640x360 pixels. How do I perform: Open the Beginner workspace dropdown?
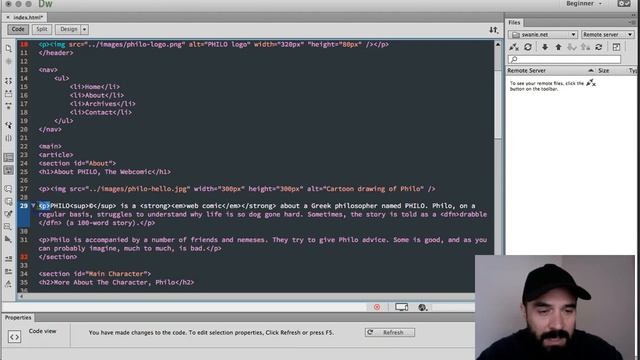(x=584, y=3)
